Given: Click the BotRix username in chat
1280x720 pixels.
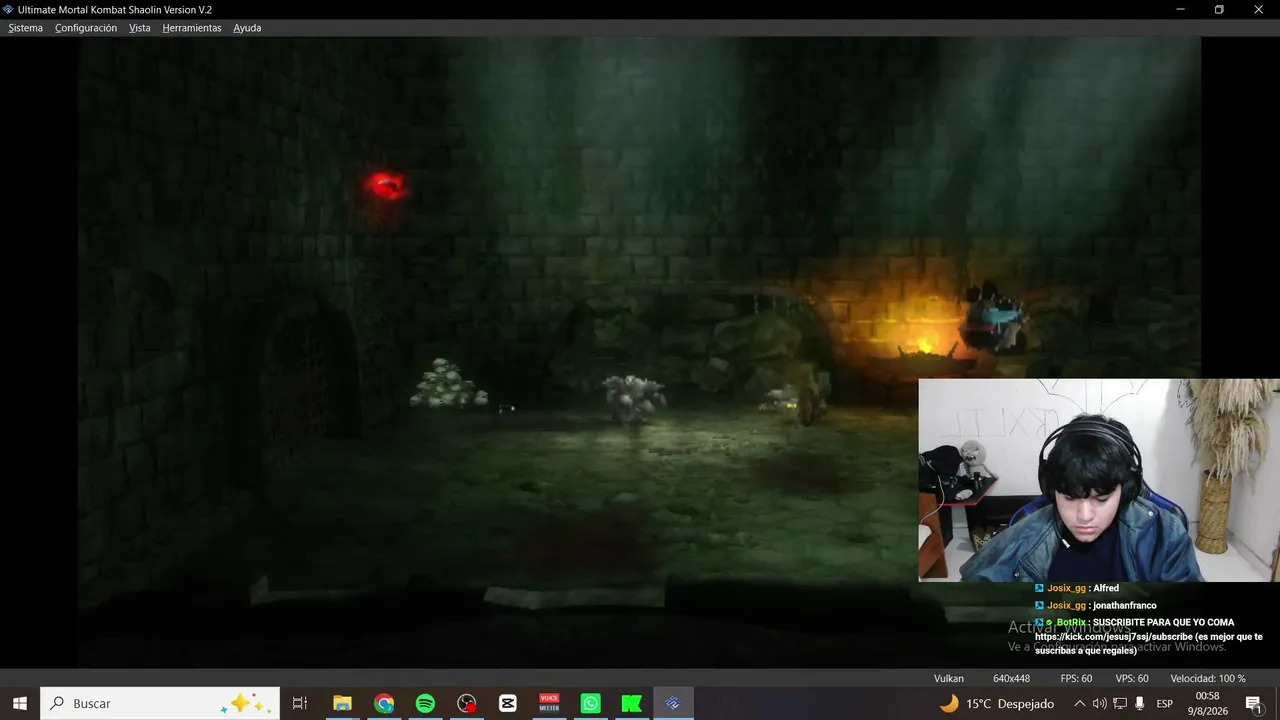Looking at the screenshot, I should point(1071,622).
